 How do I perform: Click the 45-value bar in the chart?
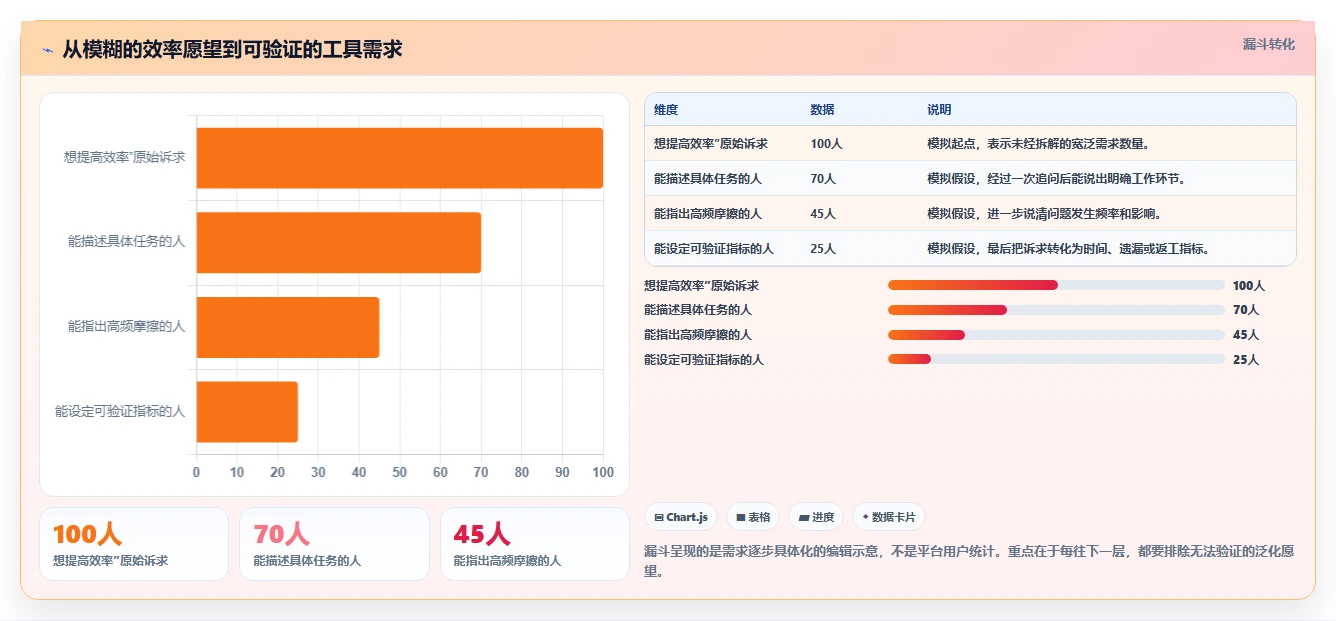pyautogui.click(x=288, y=327)
